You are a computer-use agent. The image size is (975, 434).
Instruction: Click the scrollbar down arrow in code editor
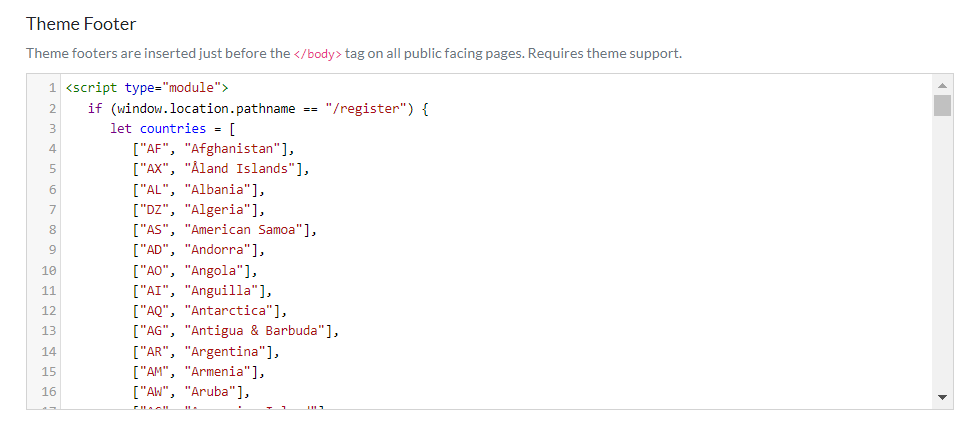(x=941, y=397)
